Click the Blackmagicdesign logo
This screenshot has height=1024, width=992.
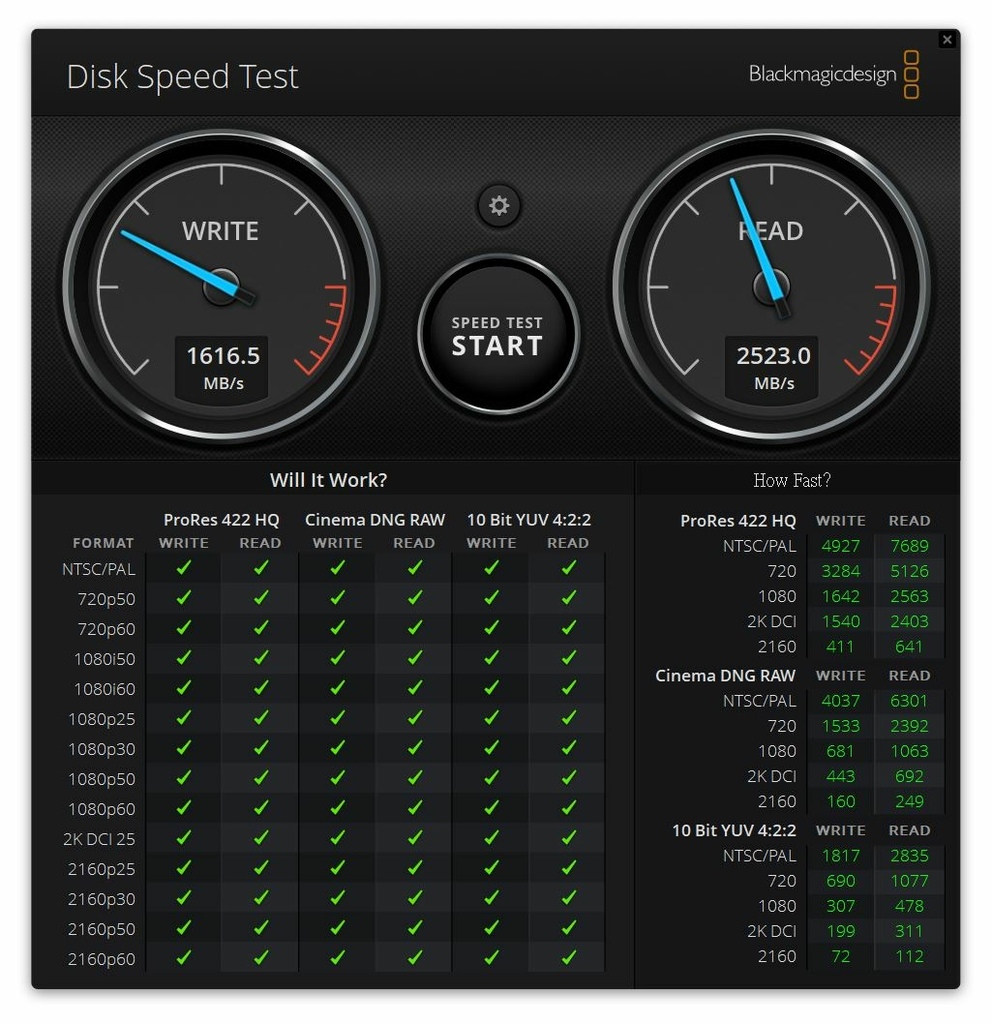834,74
